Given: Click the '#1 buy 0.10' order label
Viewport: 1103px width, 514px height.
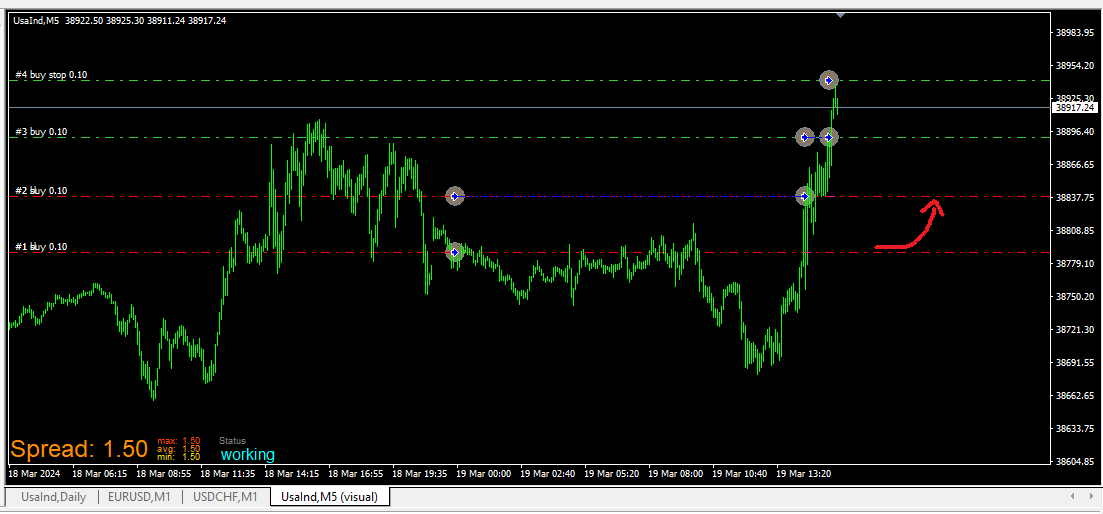Looking at the screenshot, I should 42,247.
